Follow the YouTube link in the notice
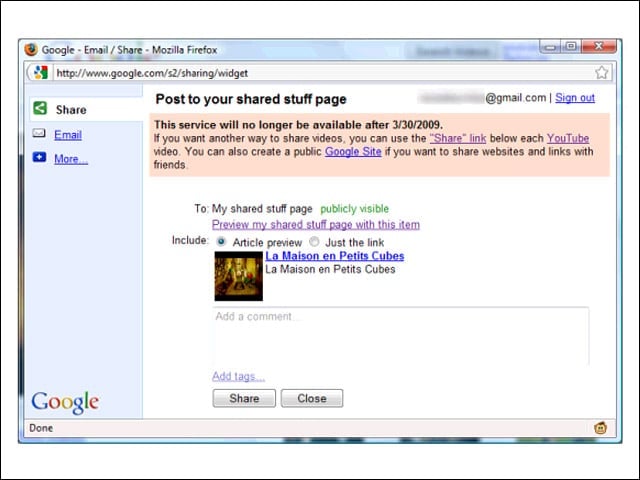This screenshot has width=640, height=480. coord(568,138)
